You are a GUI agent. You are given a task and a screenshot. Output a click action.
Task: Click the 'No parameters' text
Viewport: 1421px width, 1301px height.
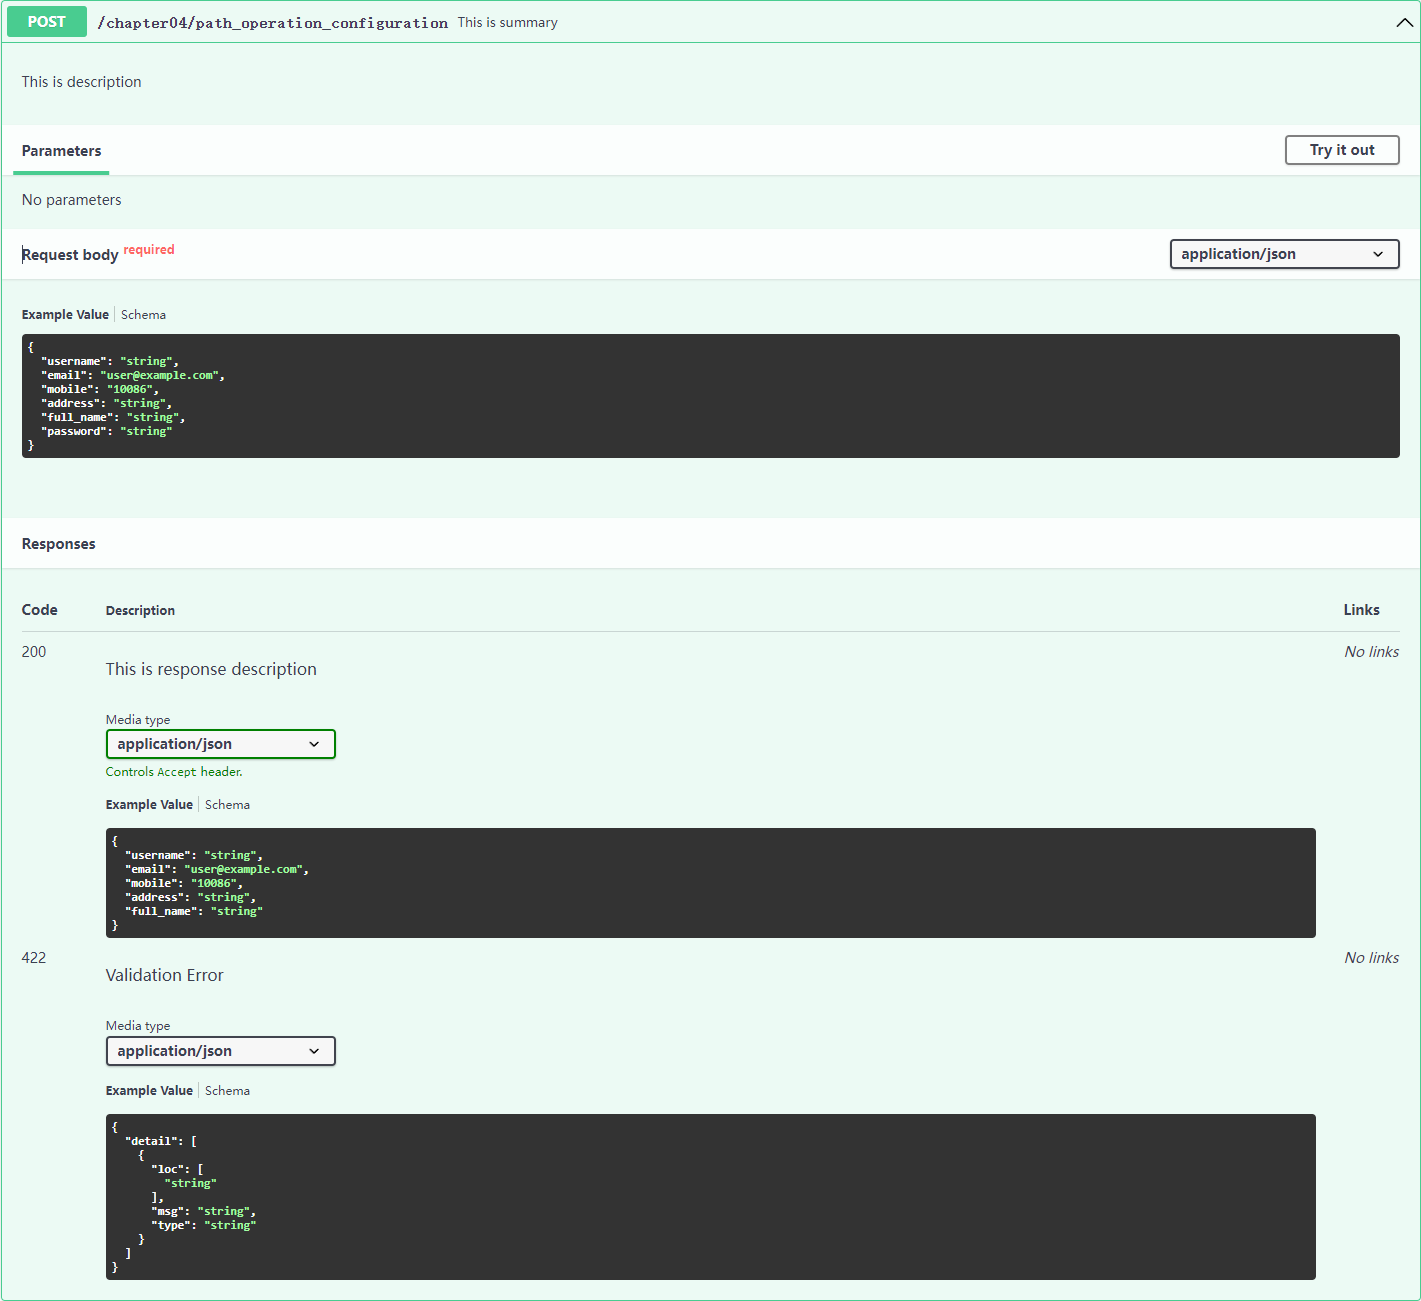click(x=71, y=200)
